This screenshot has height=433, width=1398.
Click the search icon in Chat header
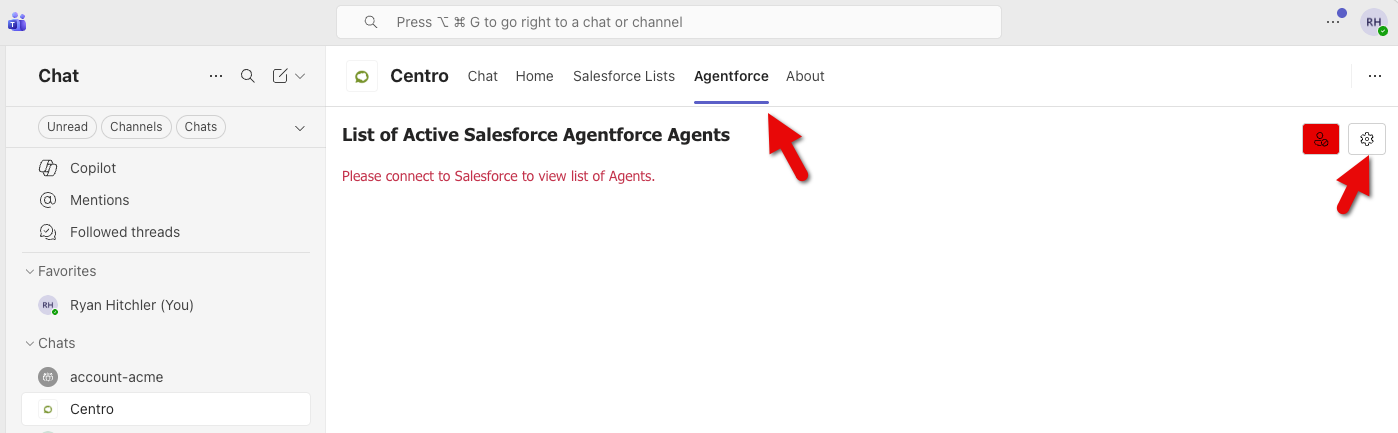[248, 76]
